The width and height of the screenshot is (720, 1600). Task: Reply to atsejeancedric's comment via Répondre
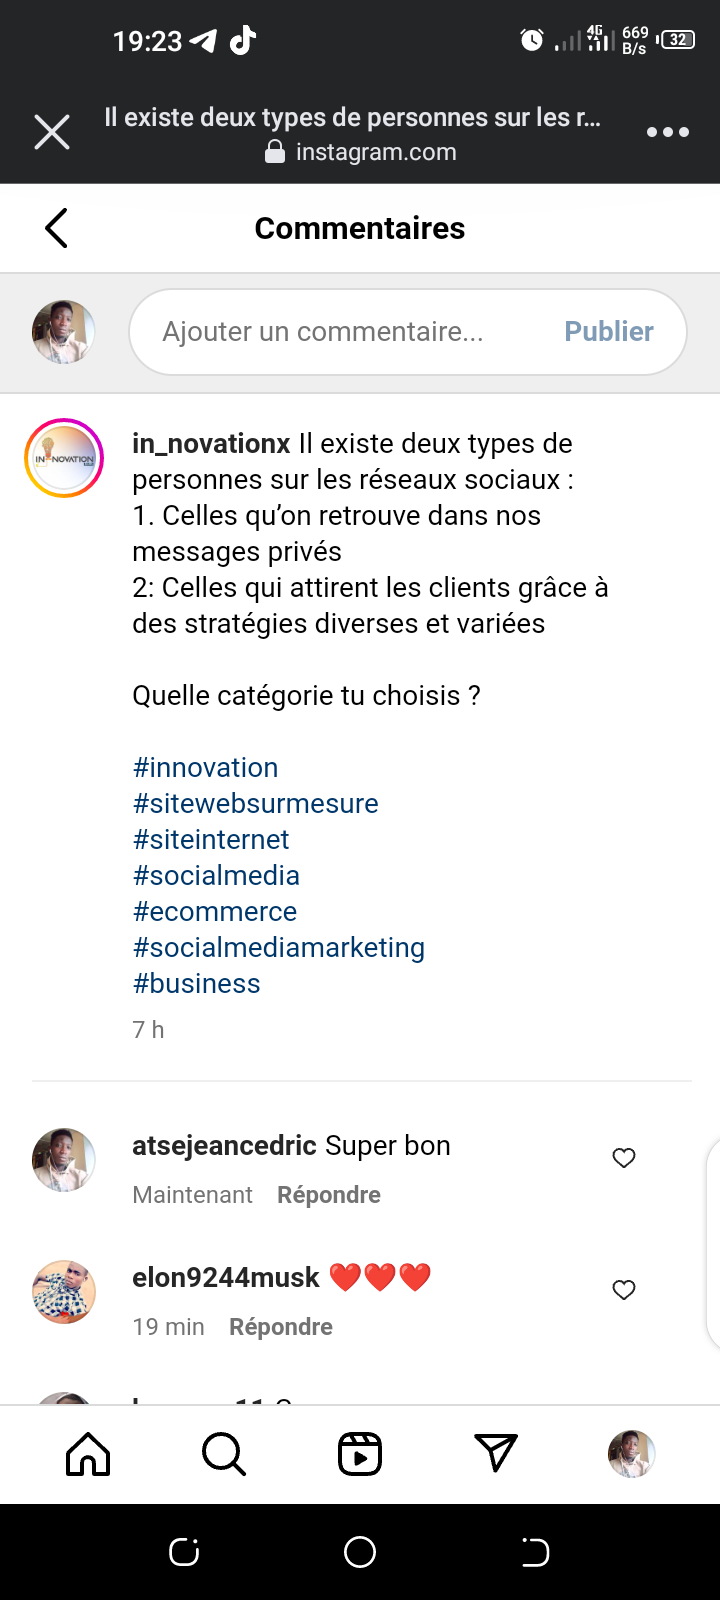329,1195
